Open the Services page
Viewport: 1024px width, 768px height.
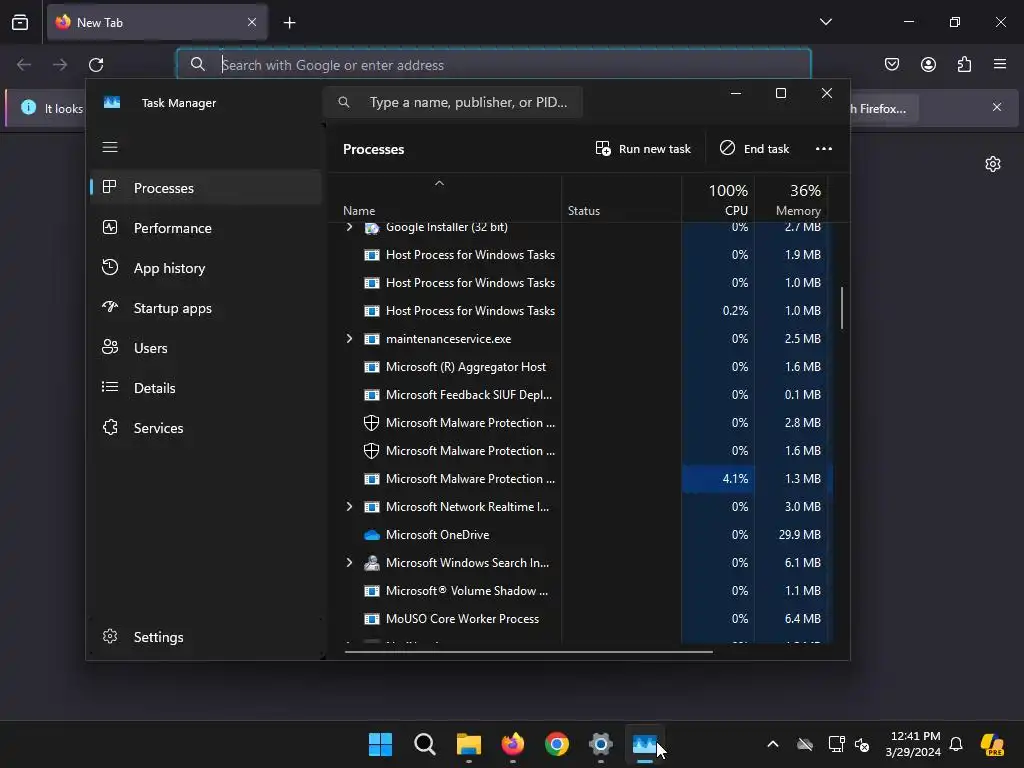206,428
